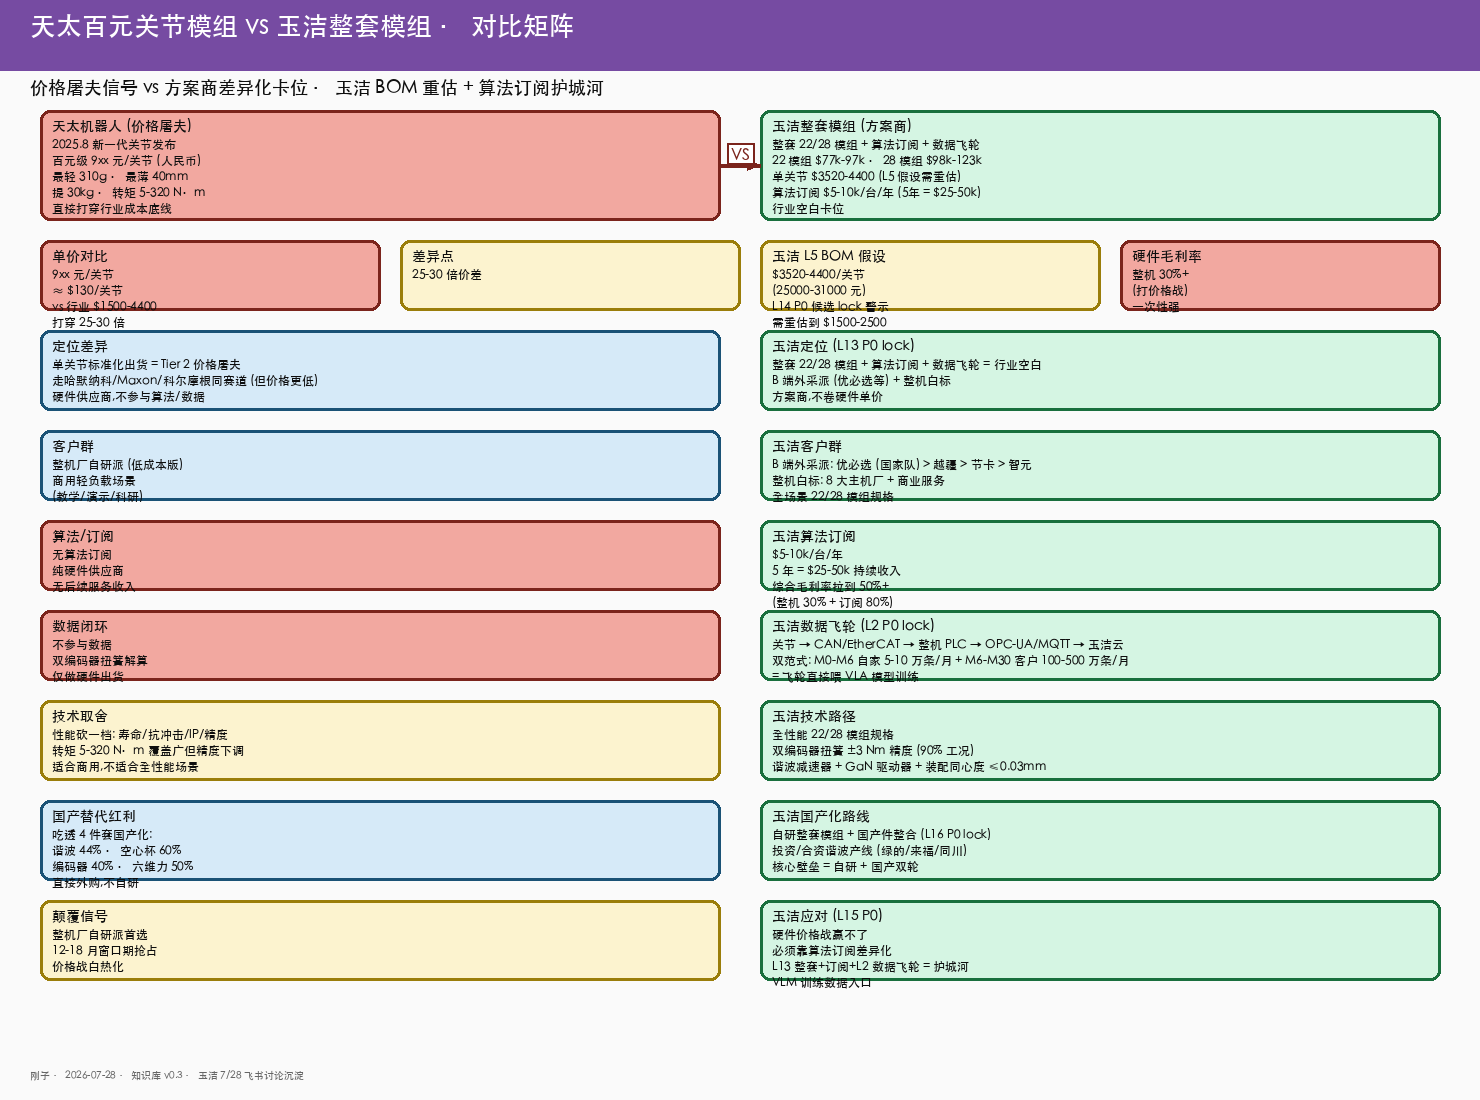
Task: Select the 颠覆信号 card heading
Action: pyautogui.click(x=80, y=916)
